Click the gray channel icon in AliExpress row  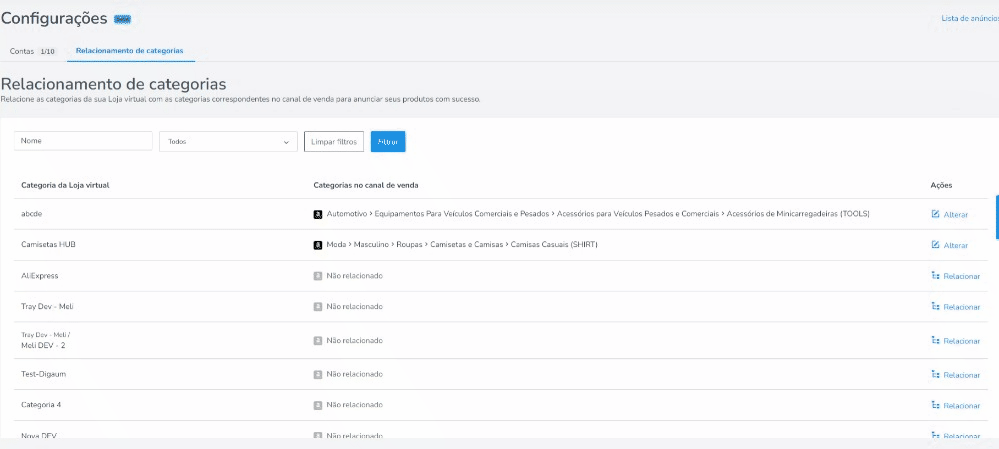317,276
